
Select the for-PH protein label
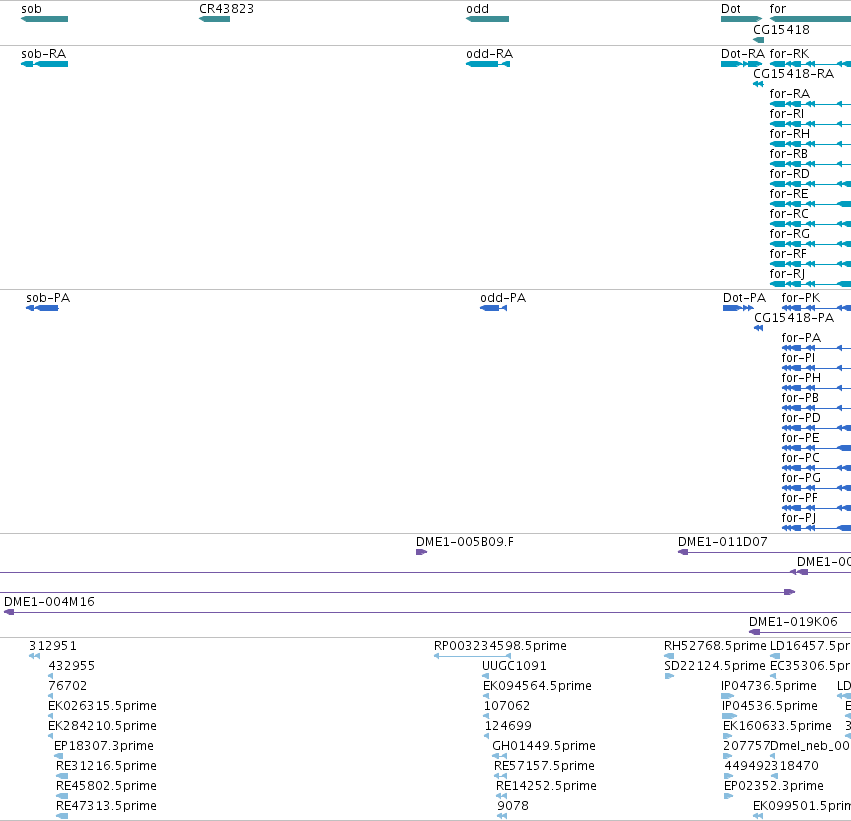coord(801,378)
